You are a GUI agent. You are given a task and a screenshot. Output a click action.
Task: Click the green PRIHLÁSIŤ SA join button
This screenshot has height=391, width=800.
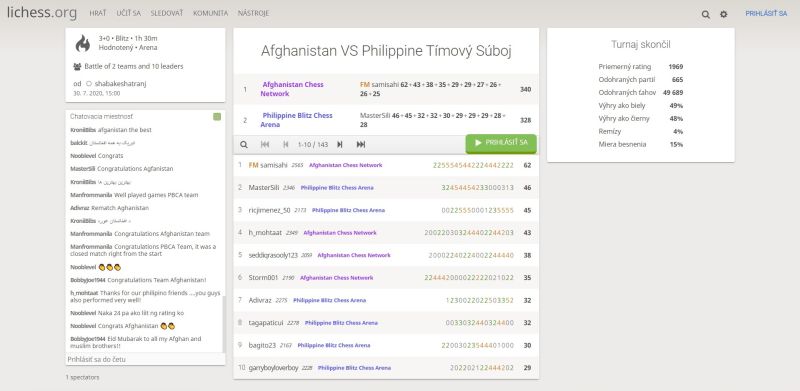501,143
